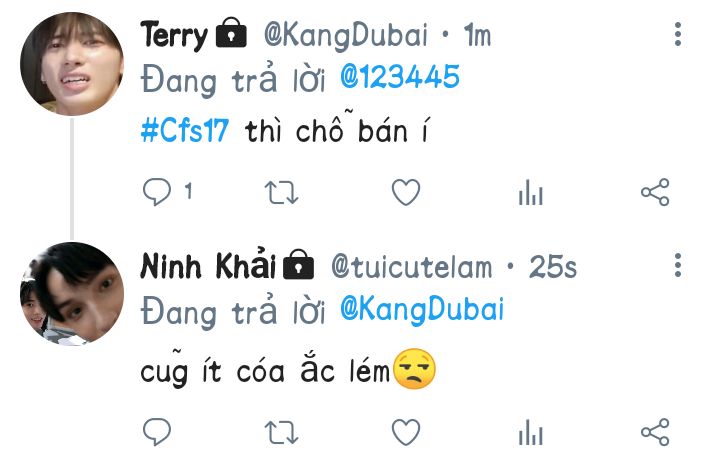Reply to Terry's tweet via comment icon
719x459 pixels.
pos(157,192)
